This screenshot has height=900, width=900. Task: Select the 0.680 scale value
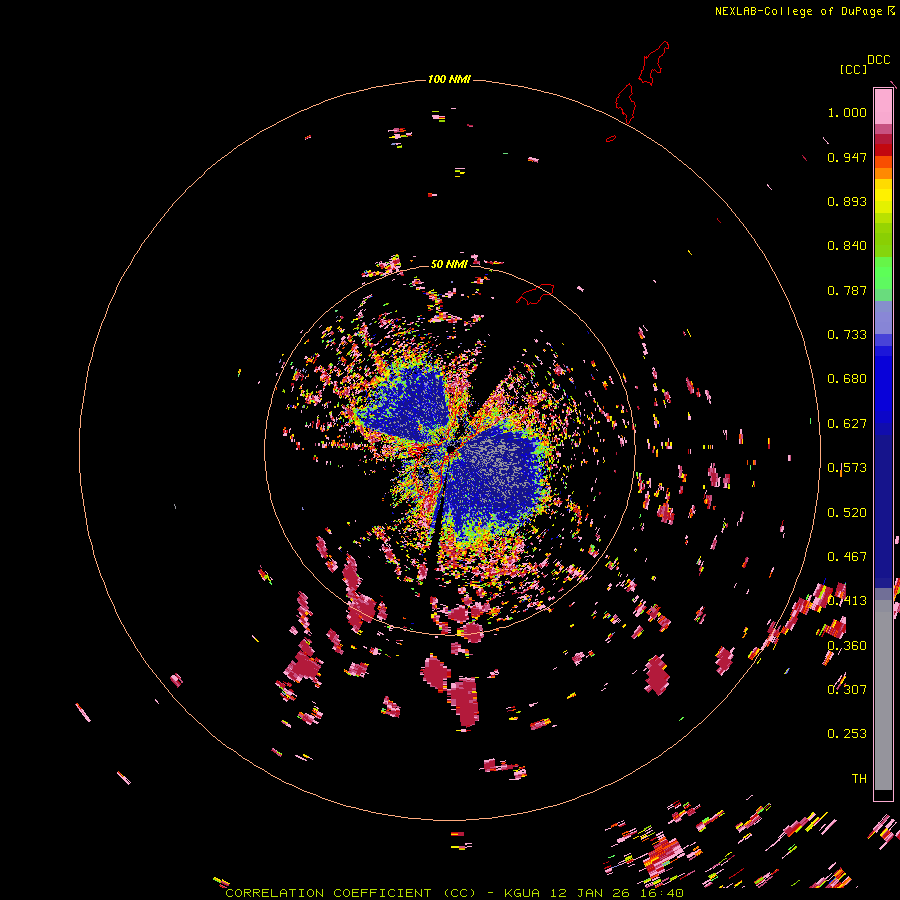[x=847, y=379]
